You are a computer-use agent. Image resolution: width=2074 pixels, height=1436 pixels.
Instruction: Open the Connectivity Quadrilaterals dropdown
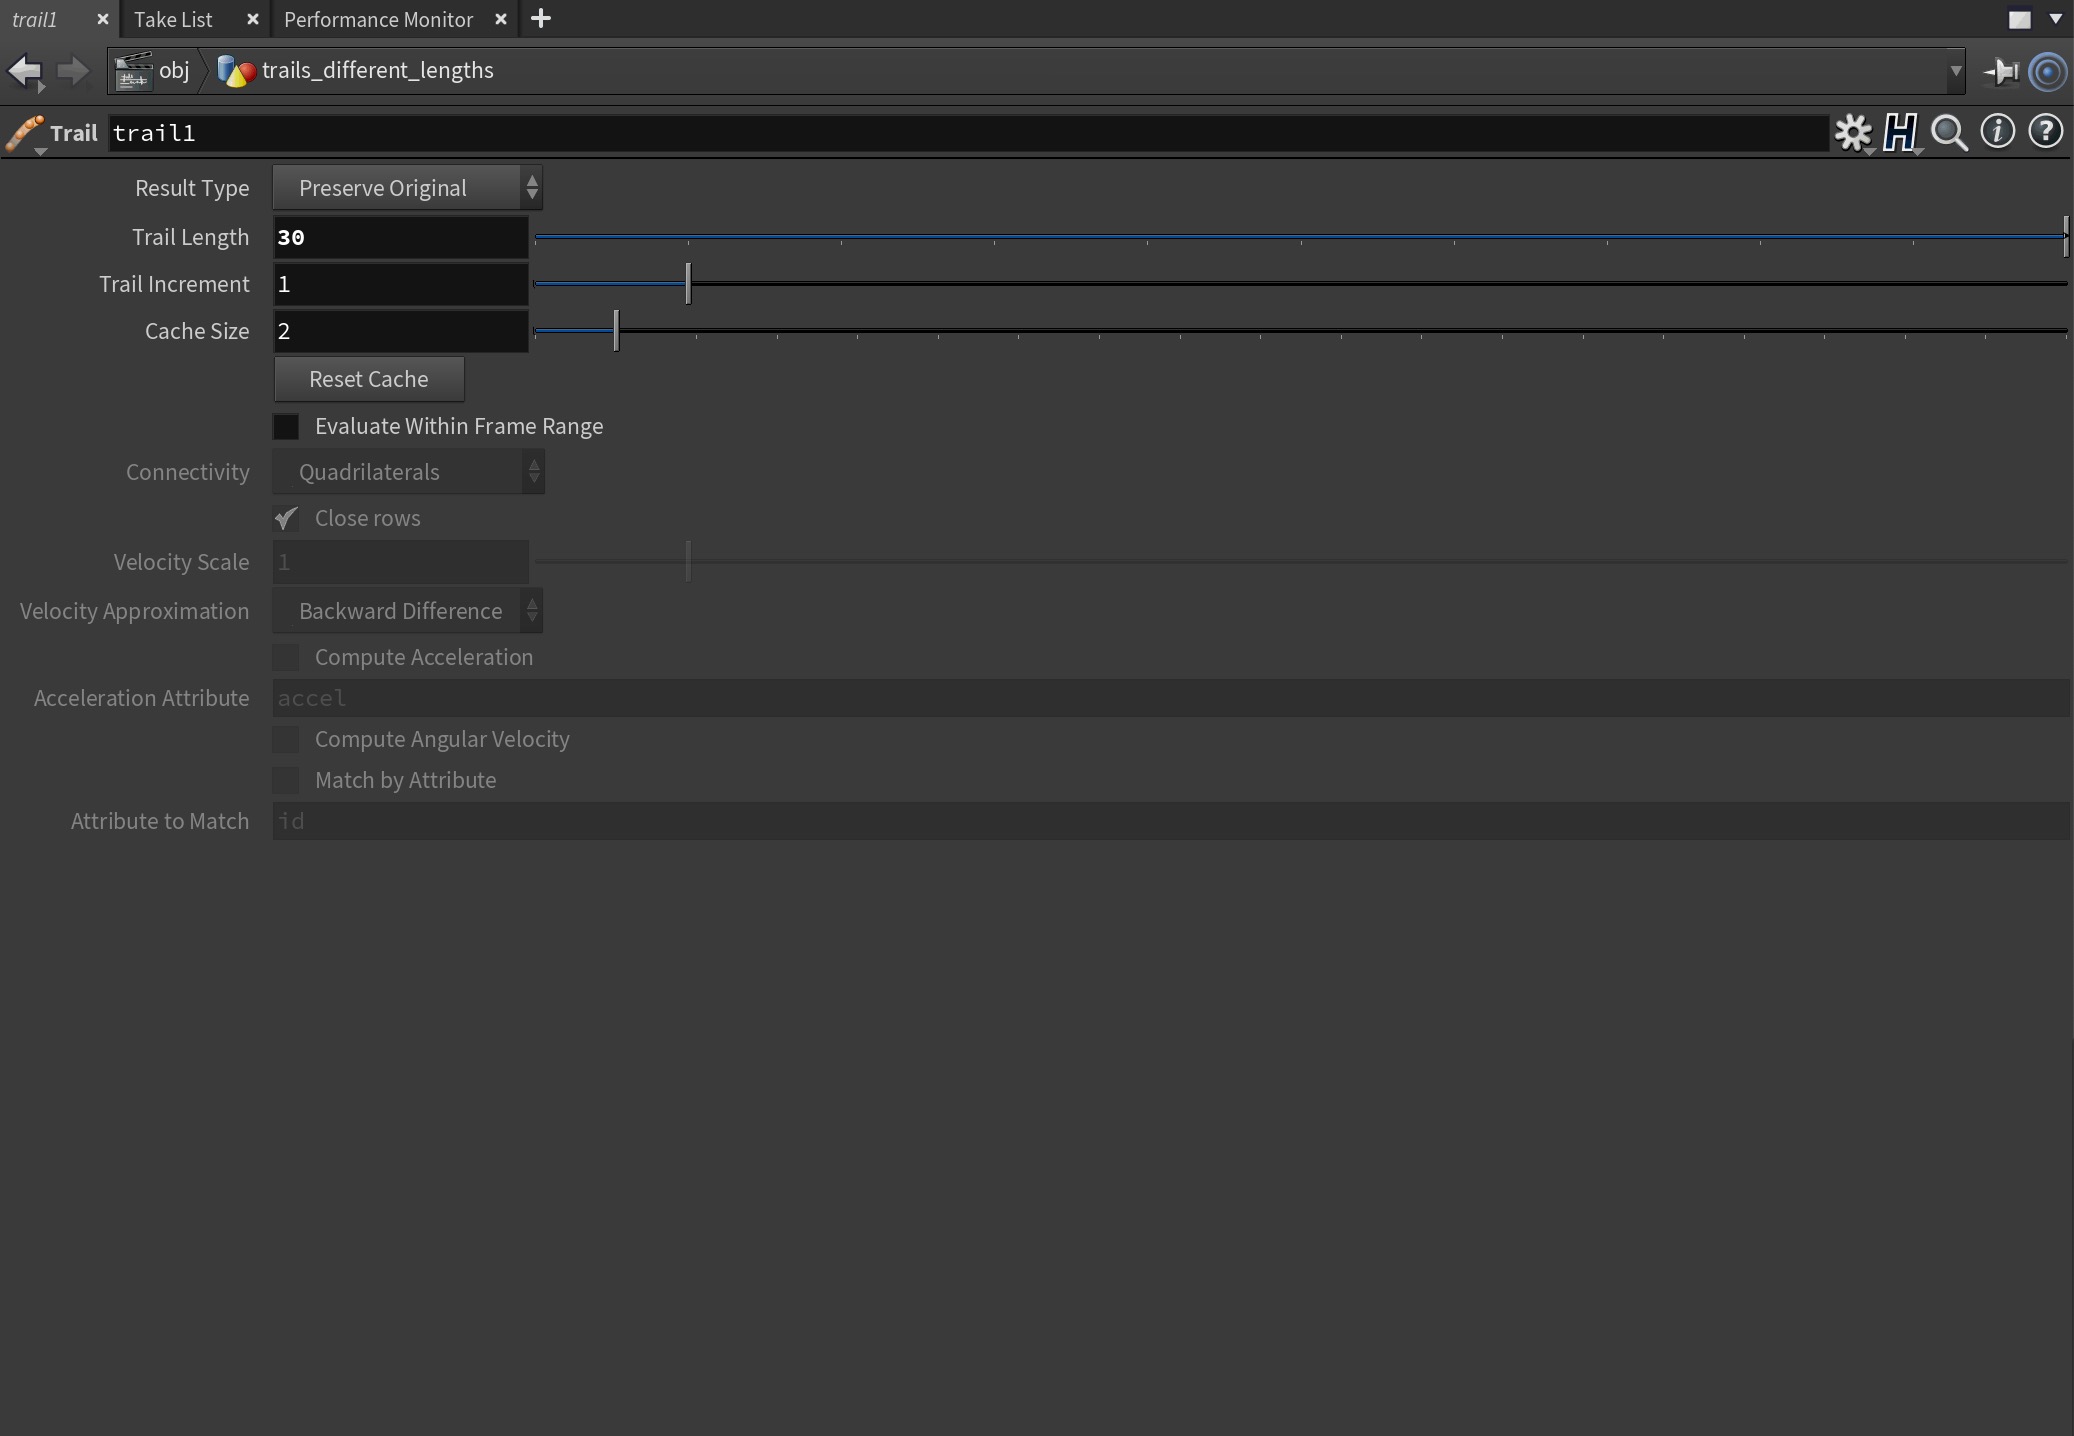(408, 472)
